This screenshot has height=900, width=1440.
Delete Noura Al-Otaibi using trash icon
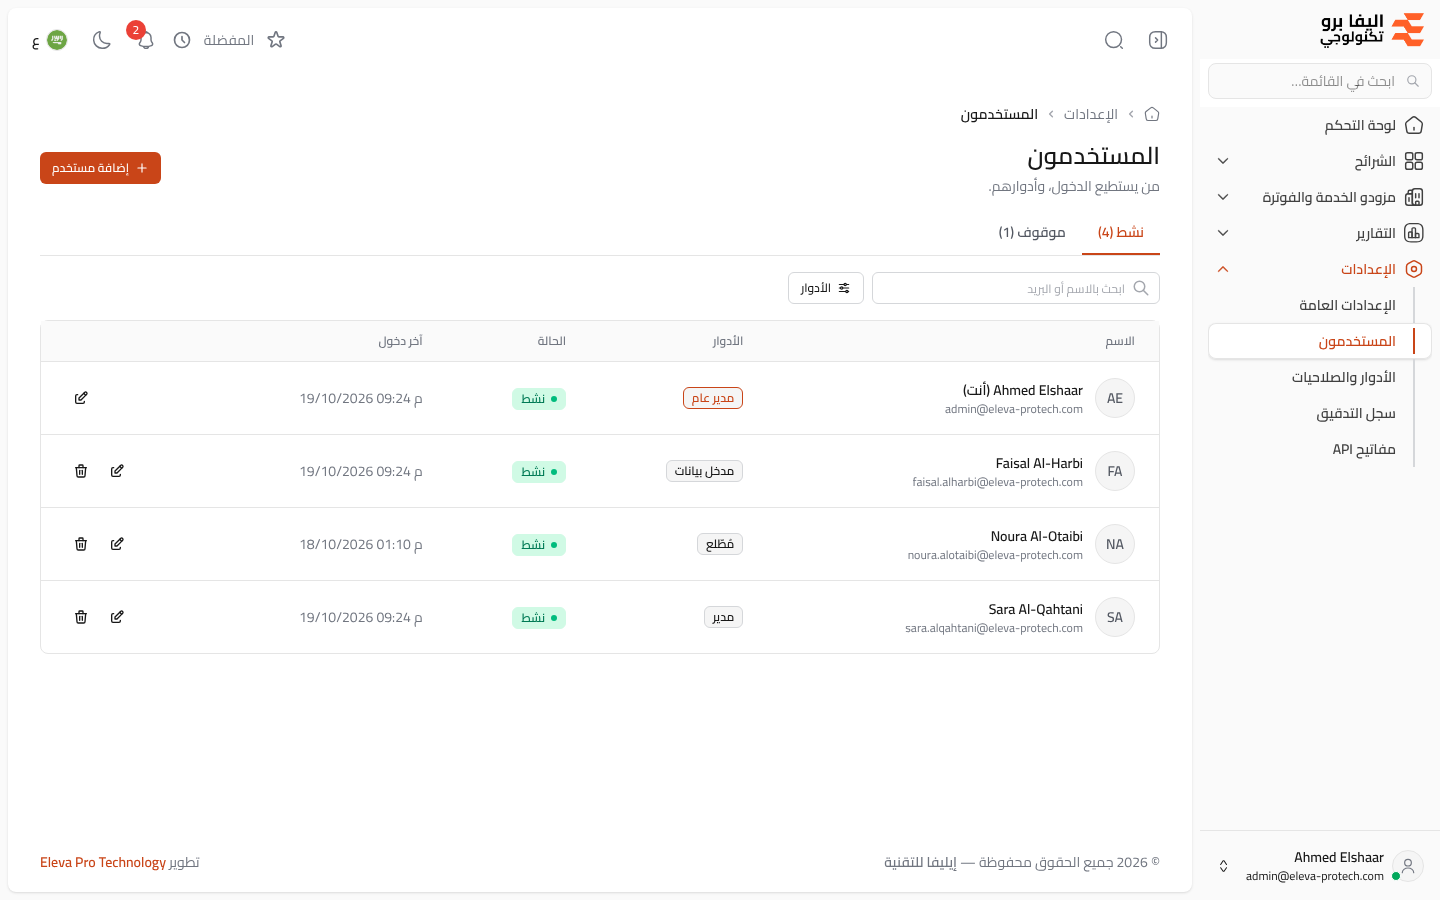click(81, 544)
